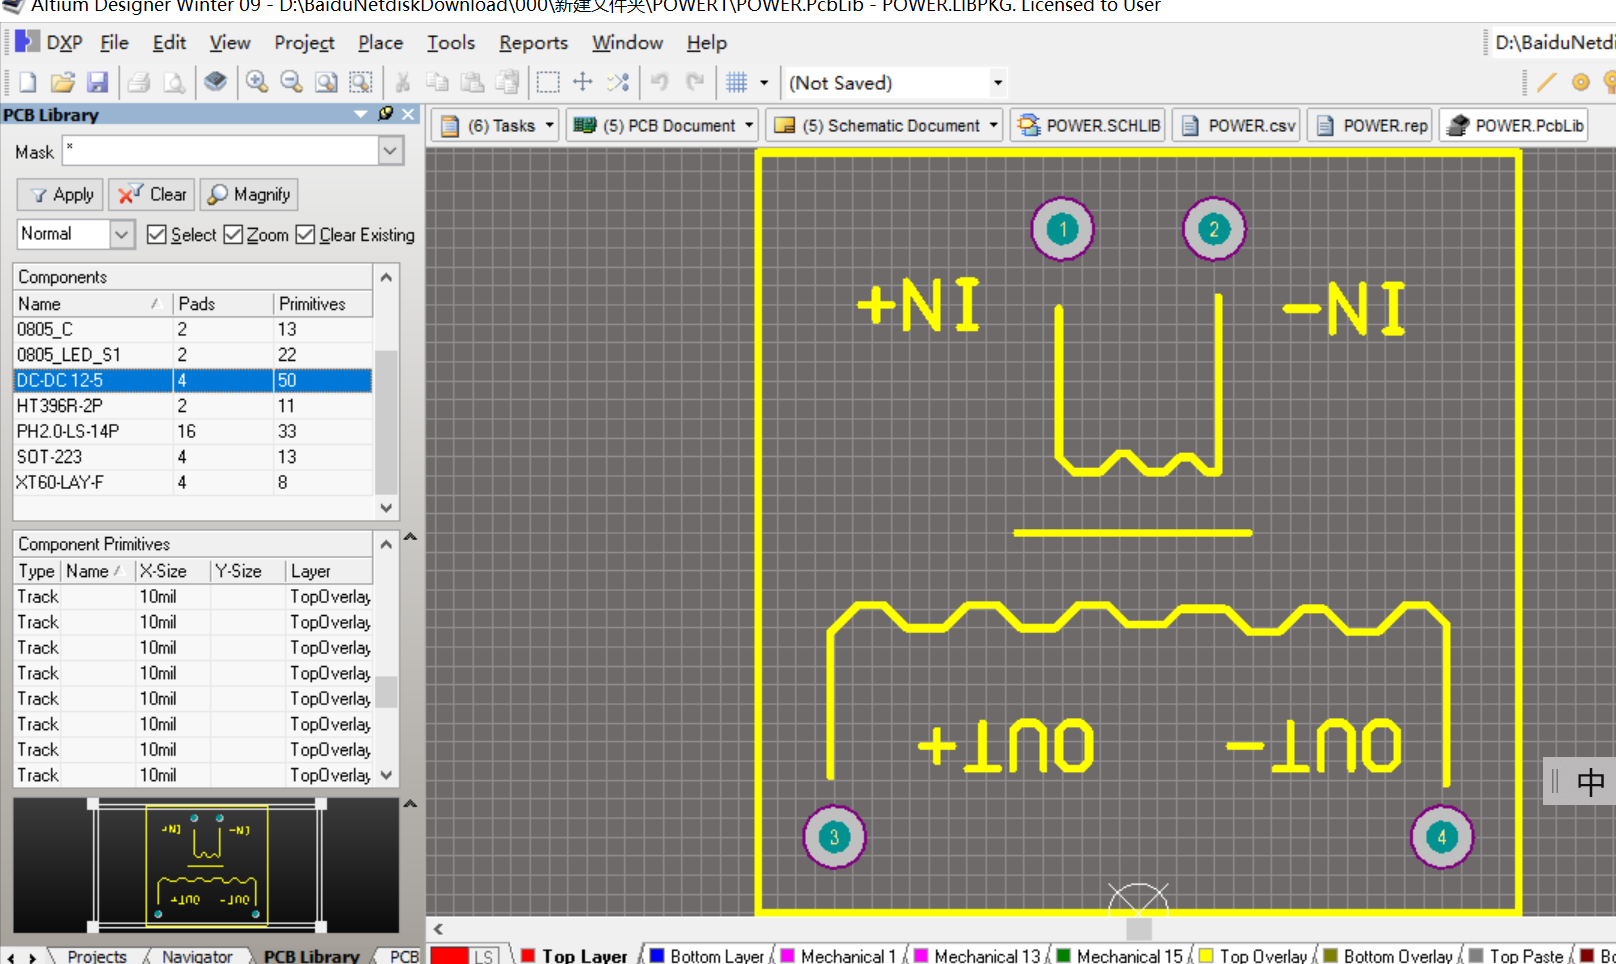Click the undo arrow icon
This screenshot has width=1616, height=964.
pyautogui.click(x=660, y=82)
